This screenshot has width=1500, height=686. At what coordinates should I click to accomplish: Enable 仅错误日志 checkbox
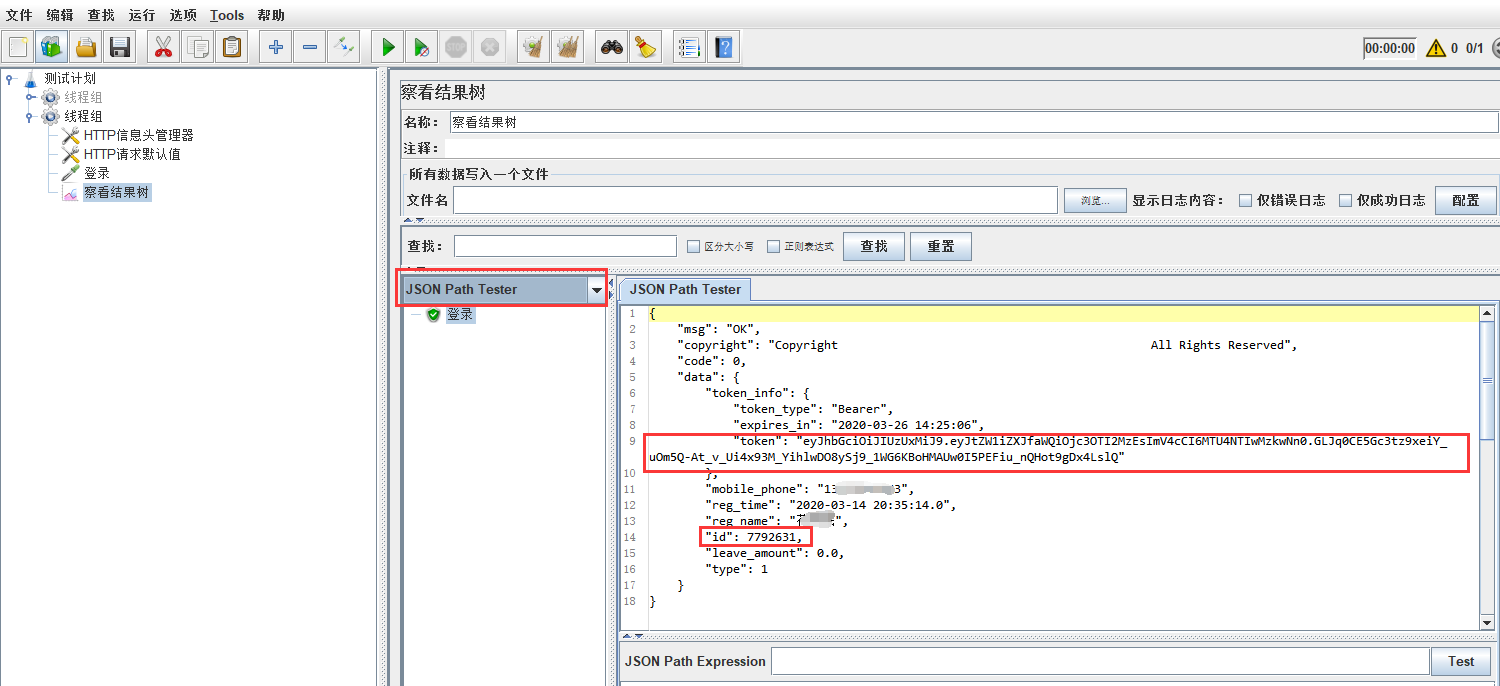(x=1245, y=200)
